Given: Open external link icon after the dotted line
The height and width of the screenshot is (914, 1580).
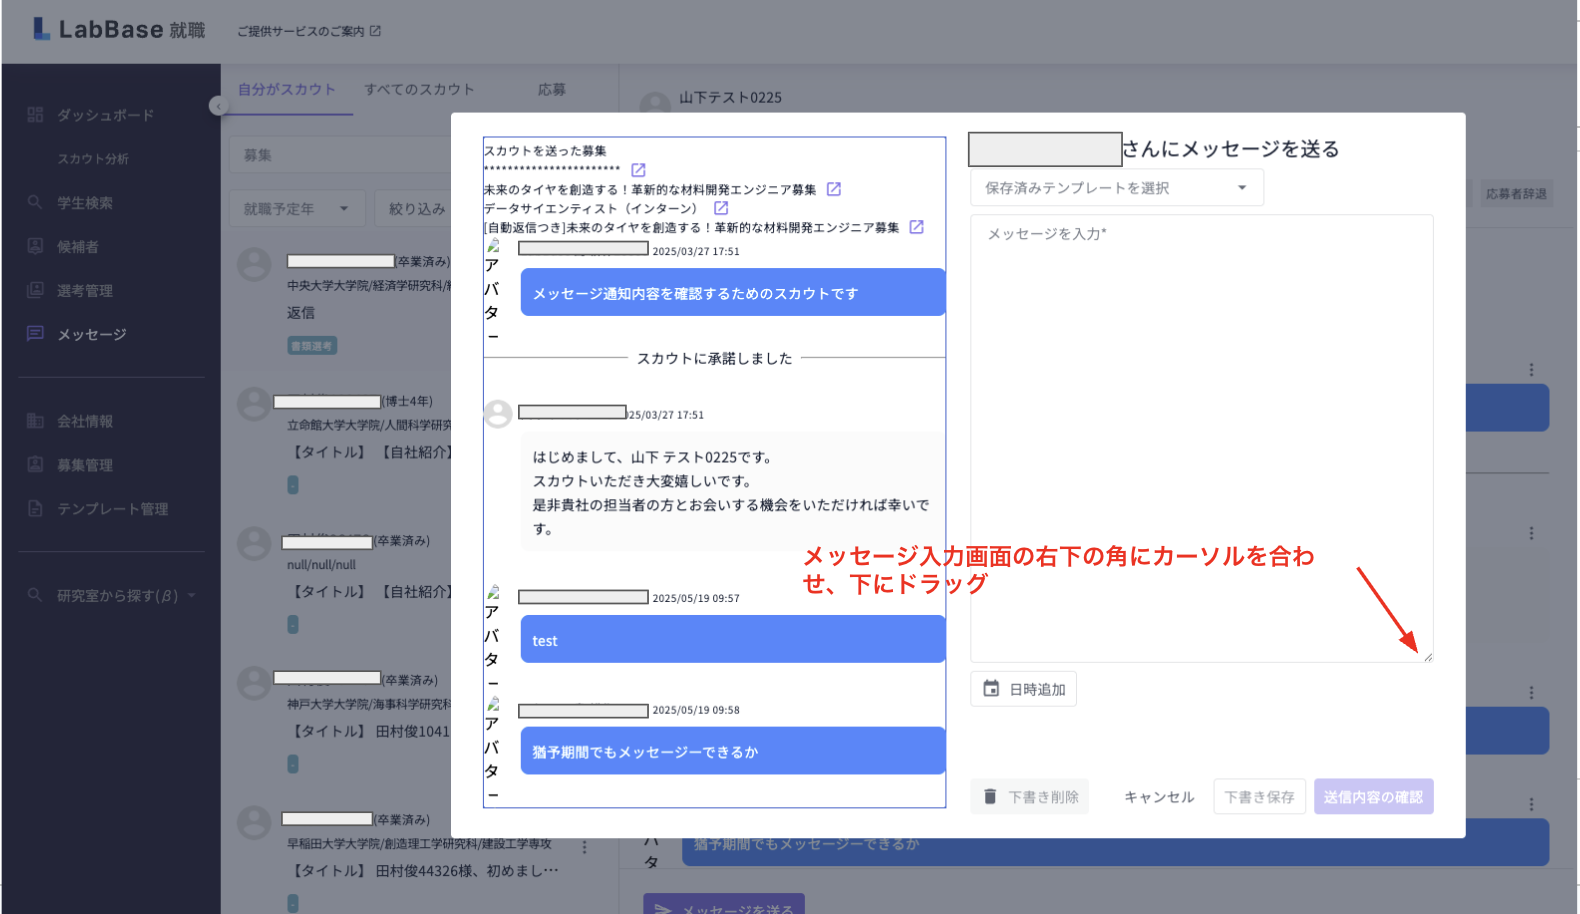Looking at the screenshot, I should tap(638, 170).
